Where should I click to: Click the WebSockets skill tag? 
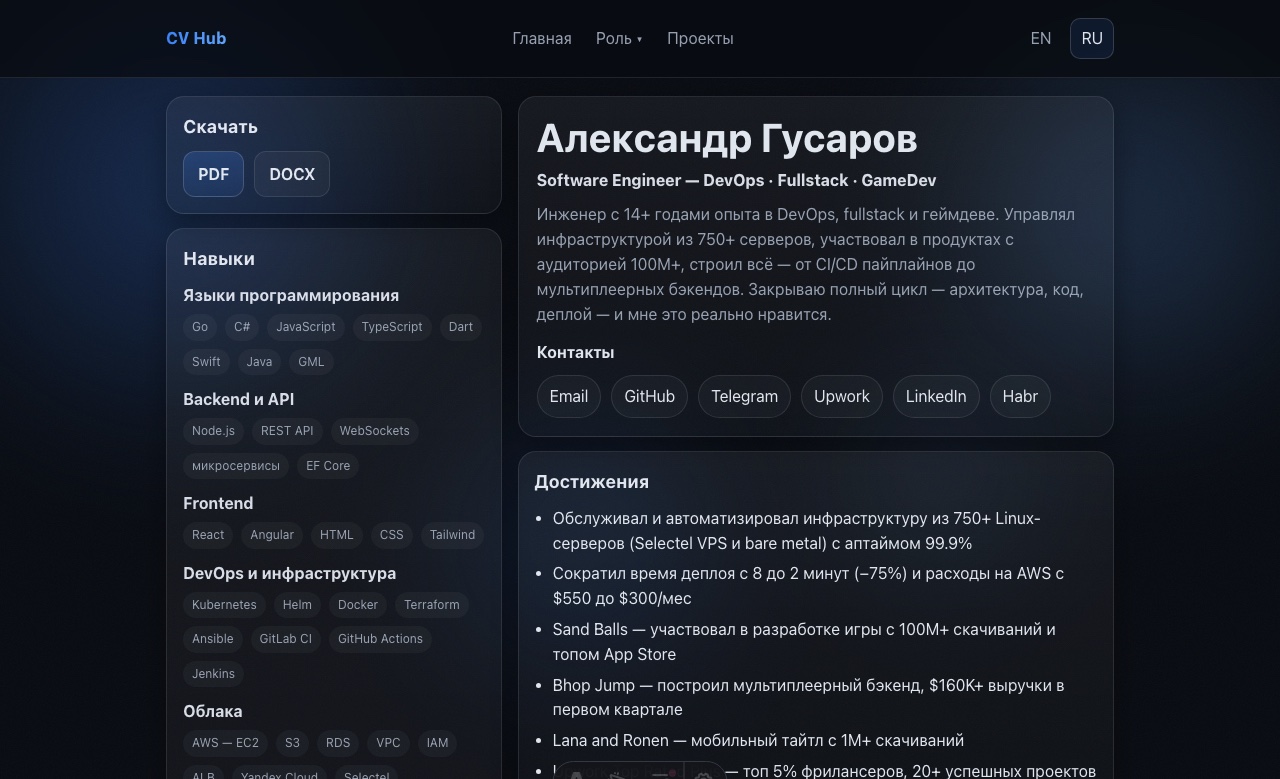374,431
